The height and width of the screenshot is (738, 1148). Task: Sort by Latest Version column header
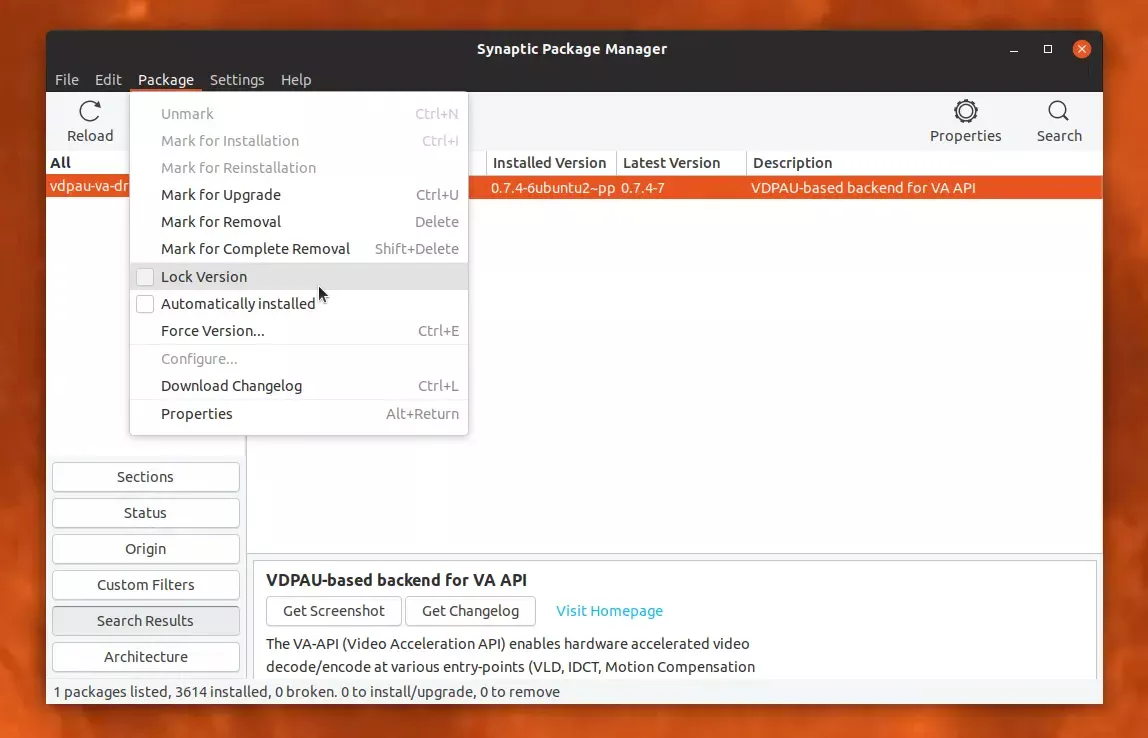(671, 163)
